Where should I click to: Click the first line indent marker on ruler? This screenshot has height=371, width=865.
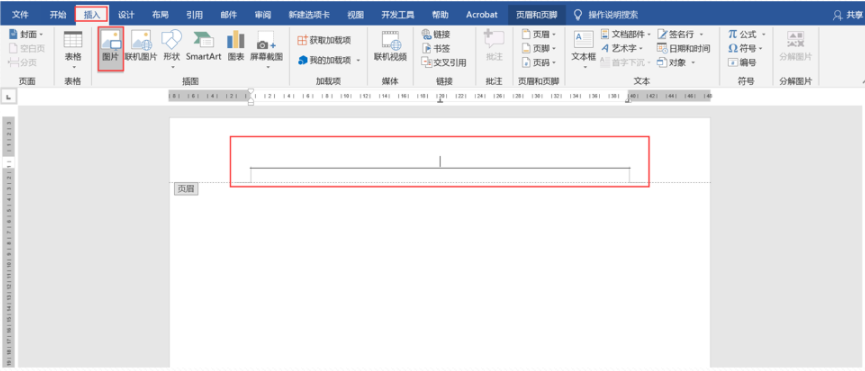(x=251, y=91)
